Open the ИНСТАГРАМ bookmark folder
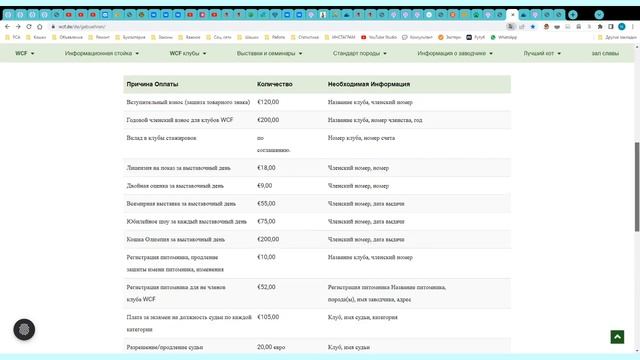This screenshot has height=360, width=640. click(340, 37)
